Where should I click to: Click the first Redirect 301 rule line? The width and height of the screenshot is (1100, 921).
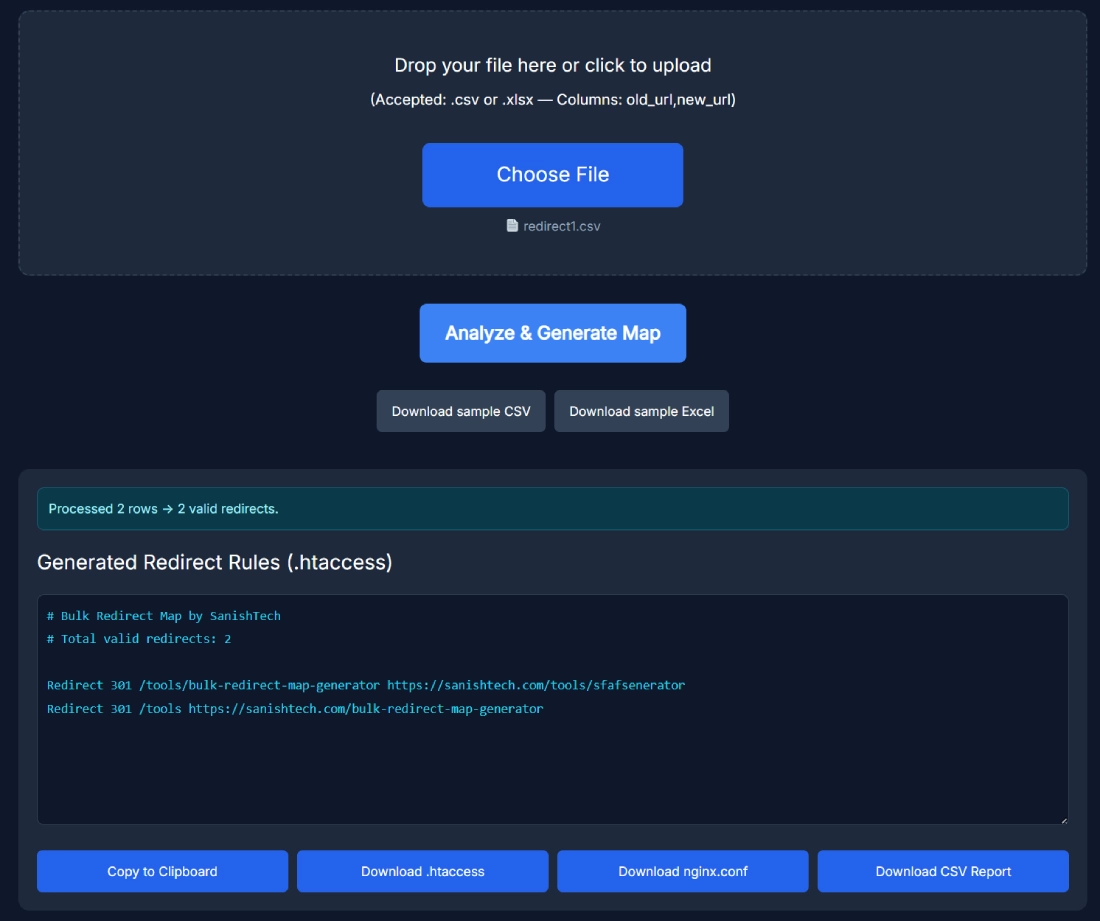(366, 685)
